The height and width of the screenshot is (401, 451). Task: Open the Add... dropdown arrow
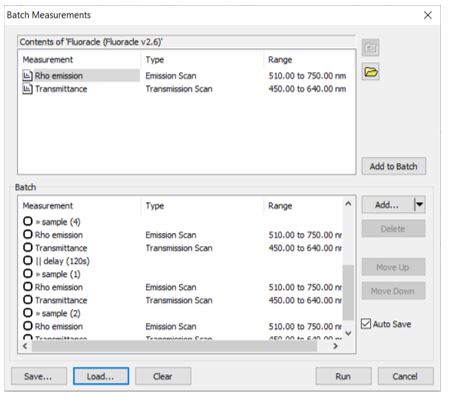420,204
